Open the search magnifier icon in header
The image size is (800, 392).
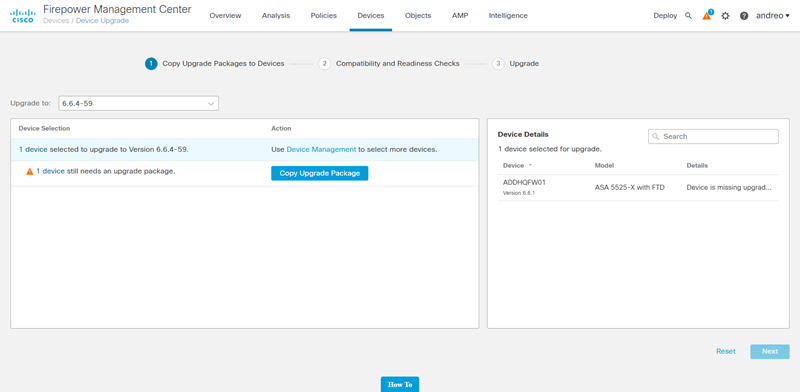688,16
